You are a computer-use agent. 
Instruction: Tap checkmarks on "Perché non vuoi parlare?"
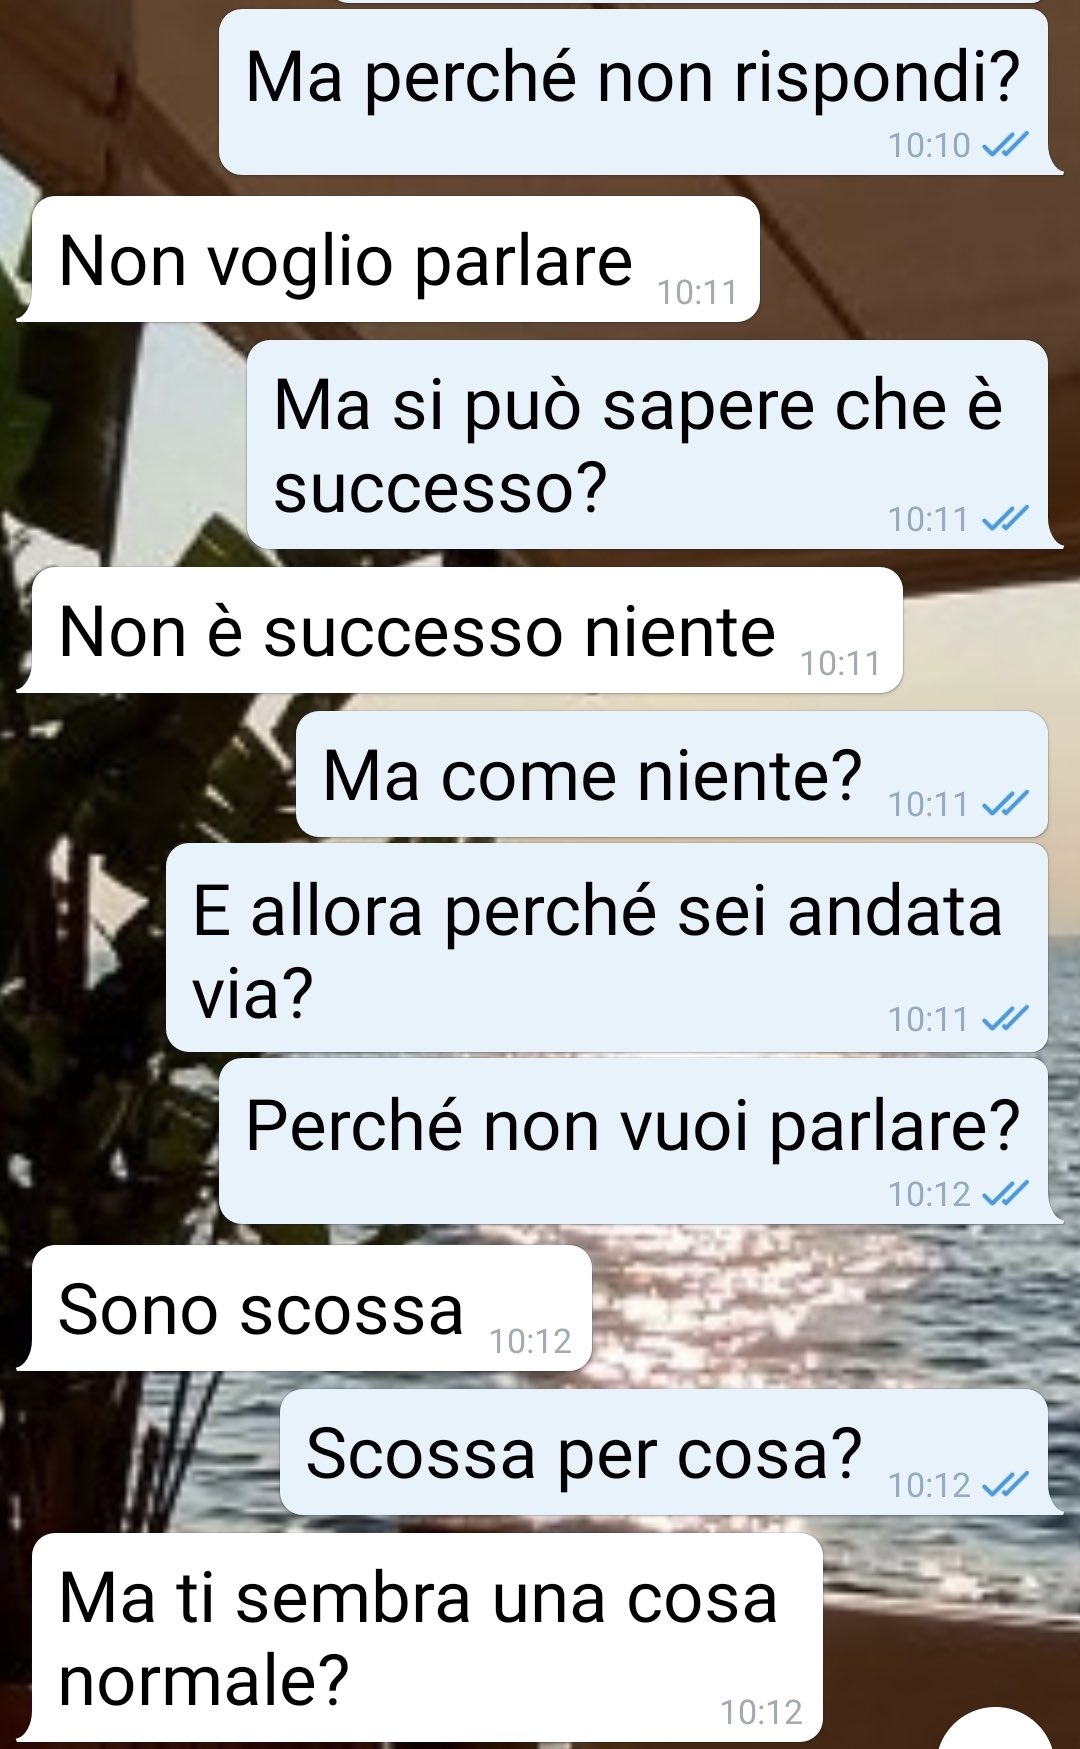coord(1005,1194)
